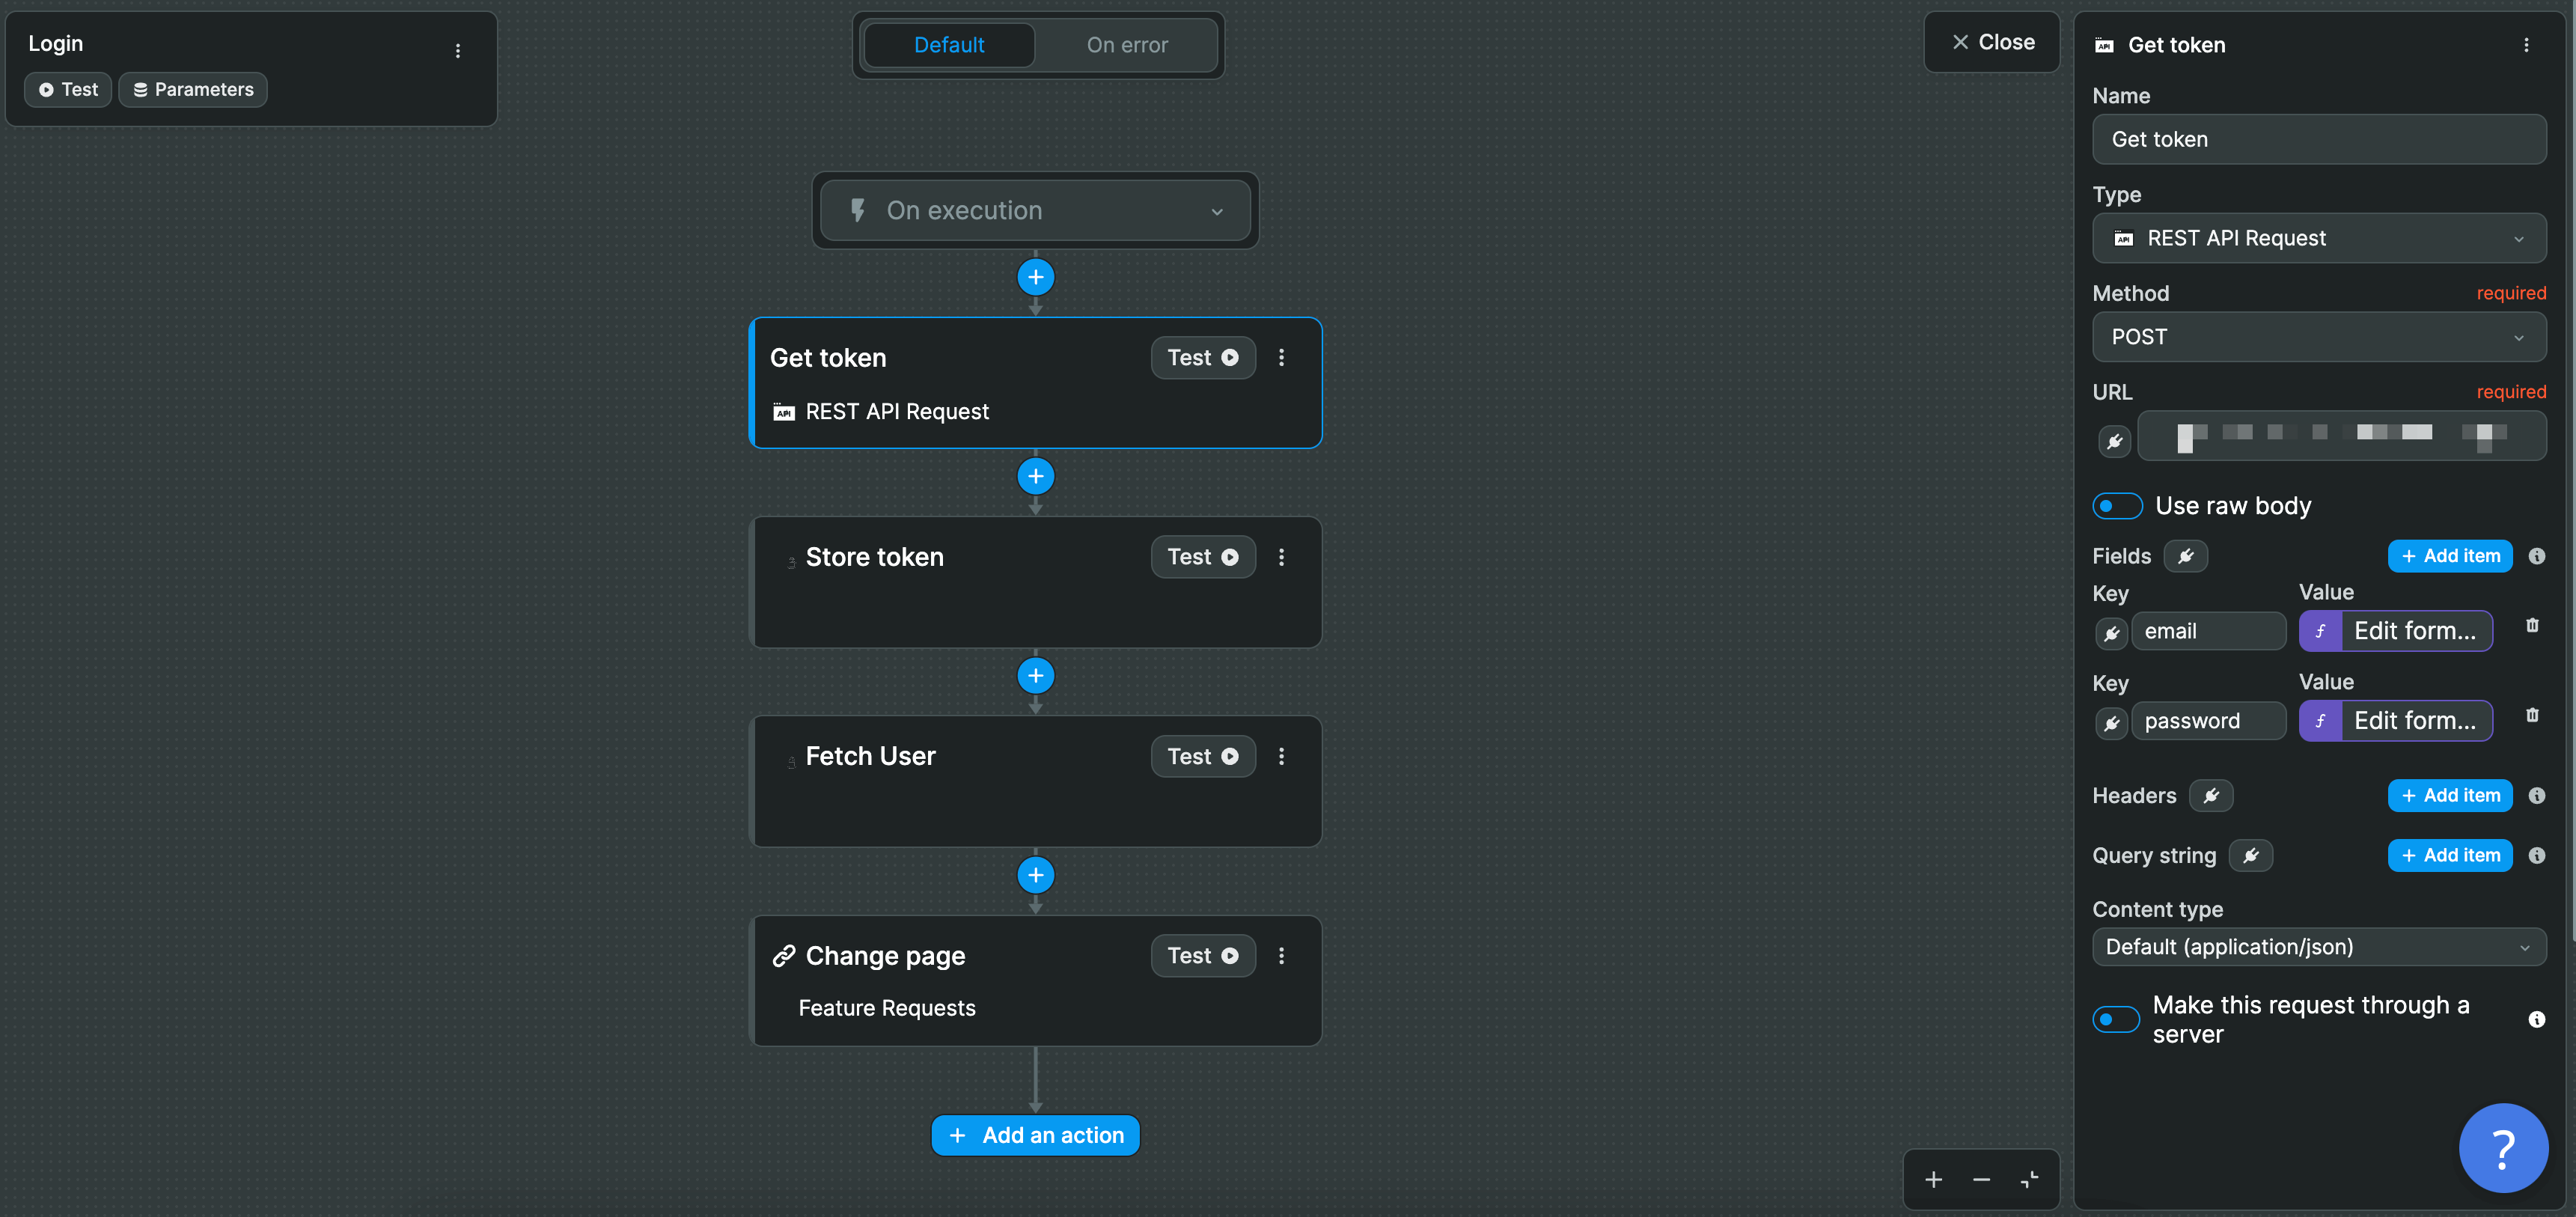
Task: Run the Fetch User test button
Action: tap(1202, 756)
